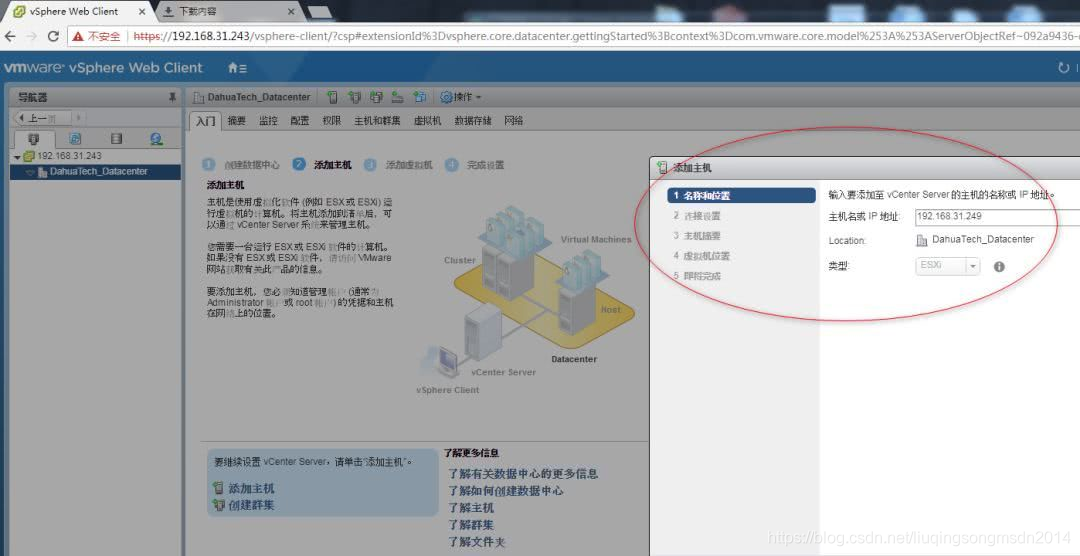Image resolution: width=1080 pixels, height=556 pixels.
Task: Open the 了解群集 link
Action: click(471, 525)
